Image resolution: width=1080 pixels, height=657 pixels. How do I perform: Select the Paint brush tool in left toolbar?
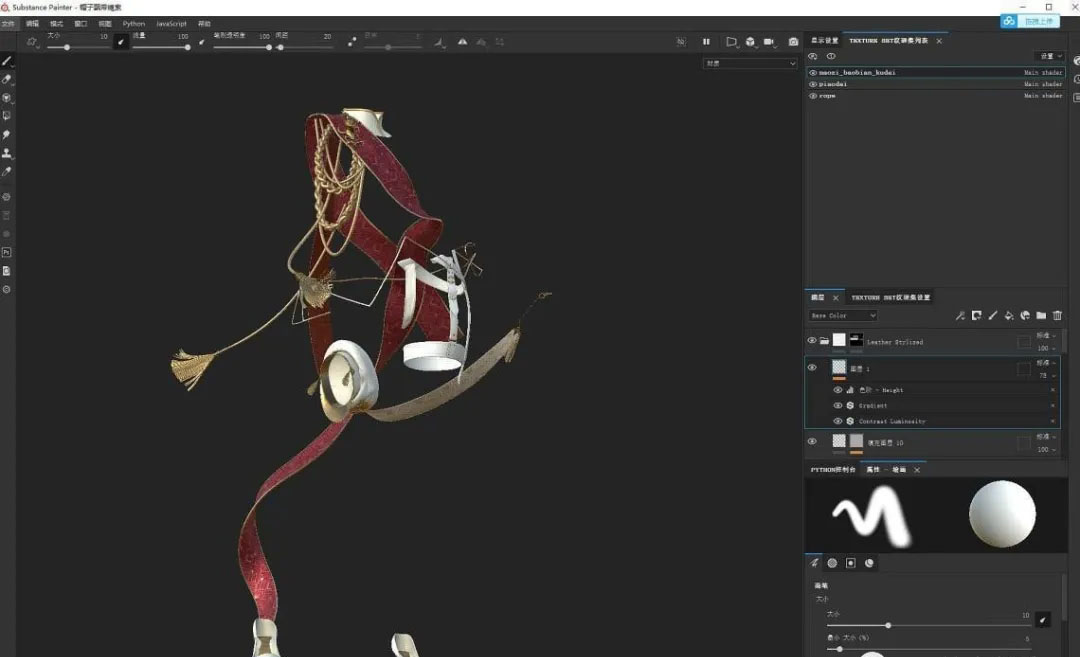tap(7, 61)
